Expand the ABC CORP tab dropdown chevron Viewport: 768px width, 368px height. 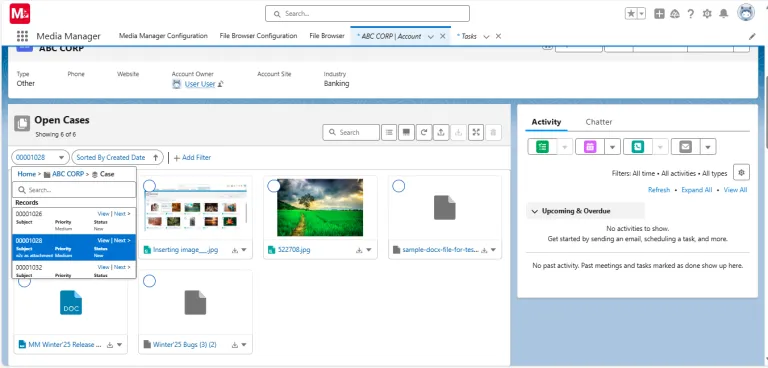click(431, 37)
